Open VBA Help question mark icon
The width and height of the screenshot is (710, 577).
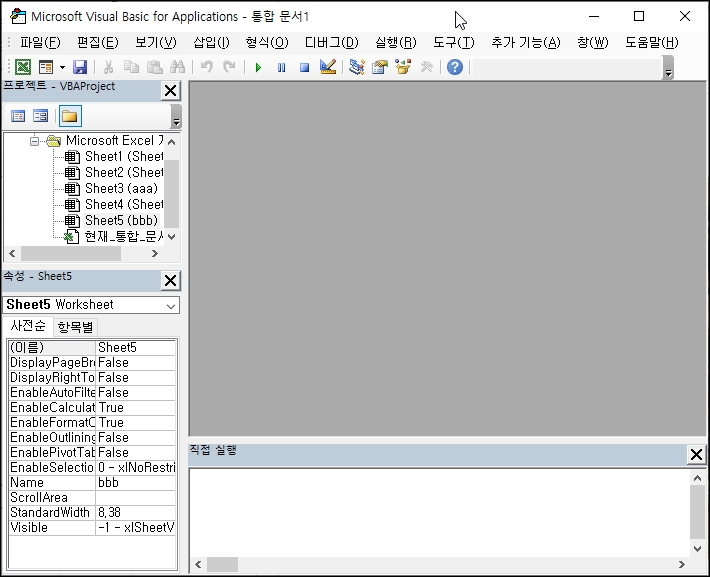click(x=455, y=67)
